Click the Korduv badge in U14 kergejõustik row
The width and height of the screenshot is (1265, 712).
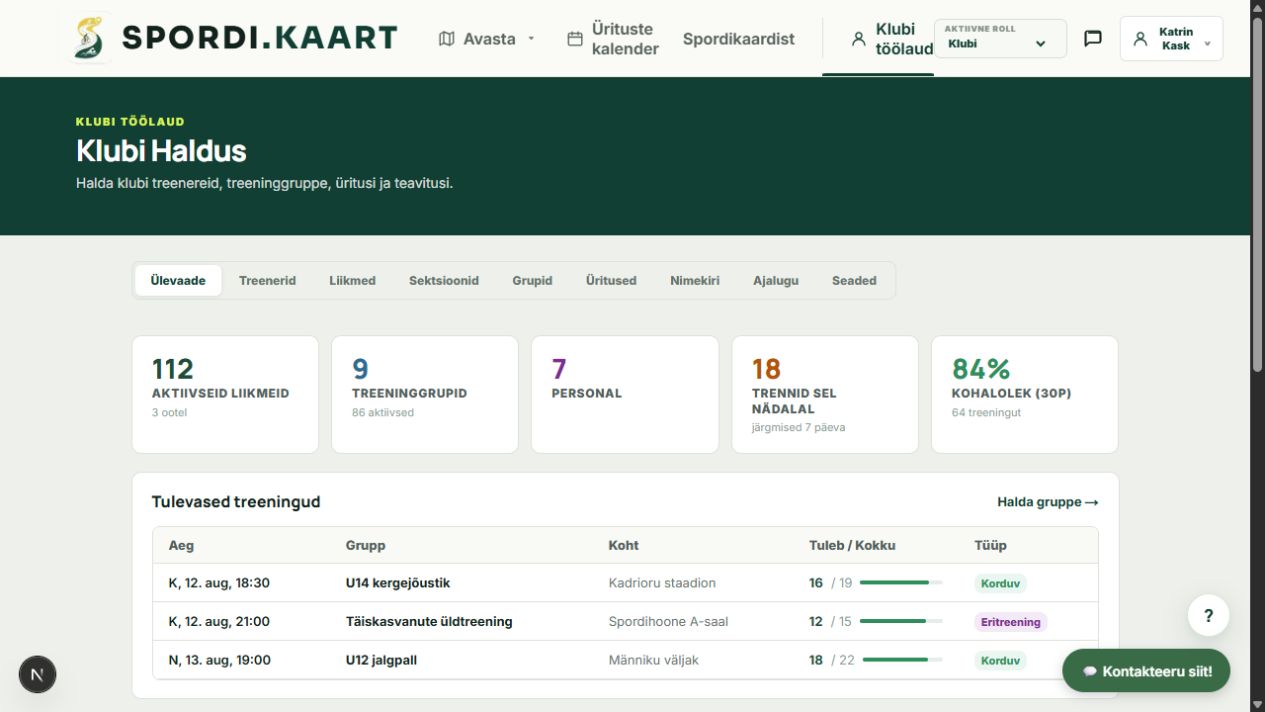1000,583
